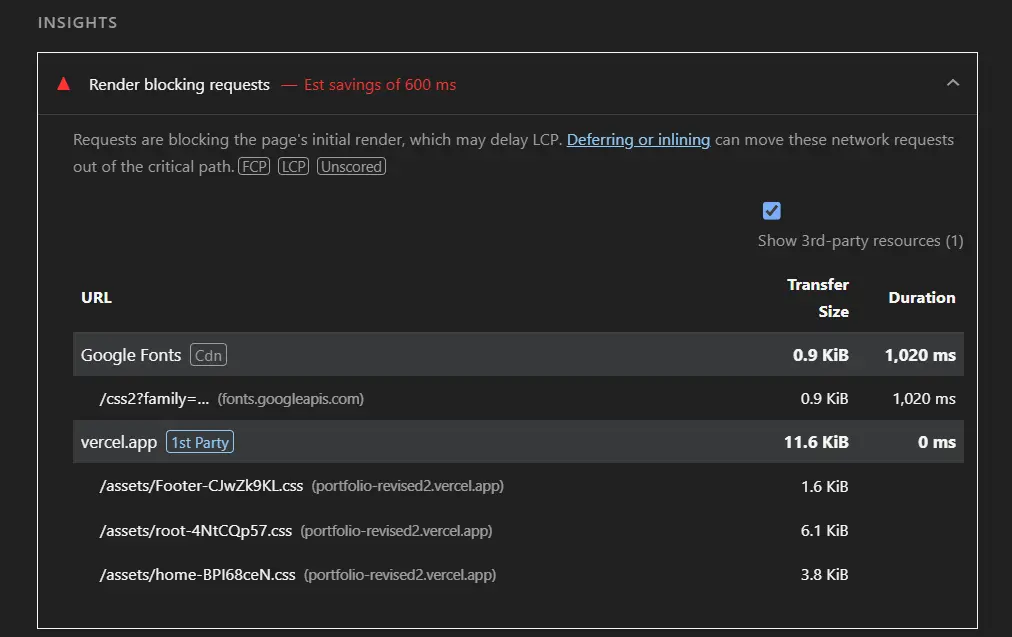Click the 1st Party tag
Screen dimensions: 1012x637
(200, 442)
